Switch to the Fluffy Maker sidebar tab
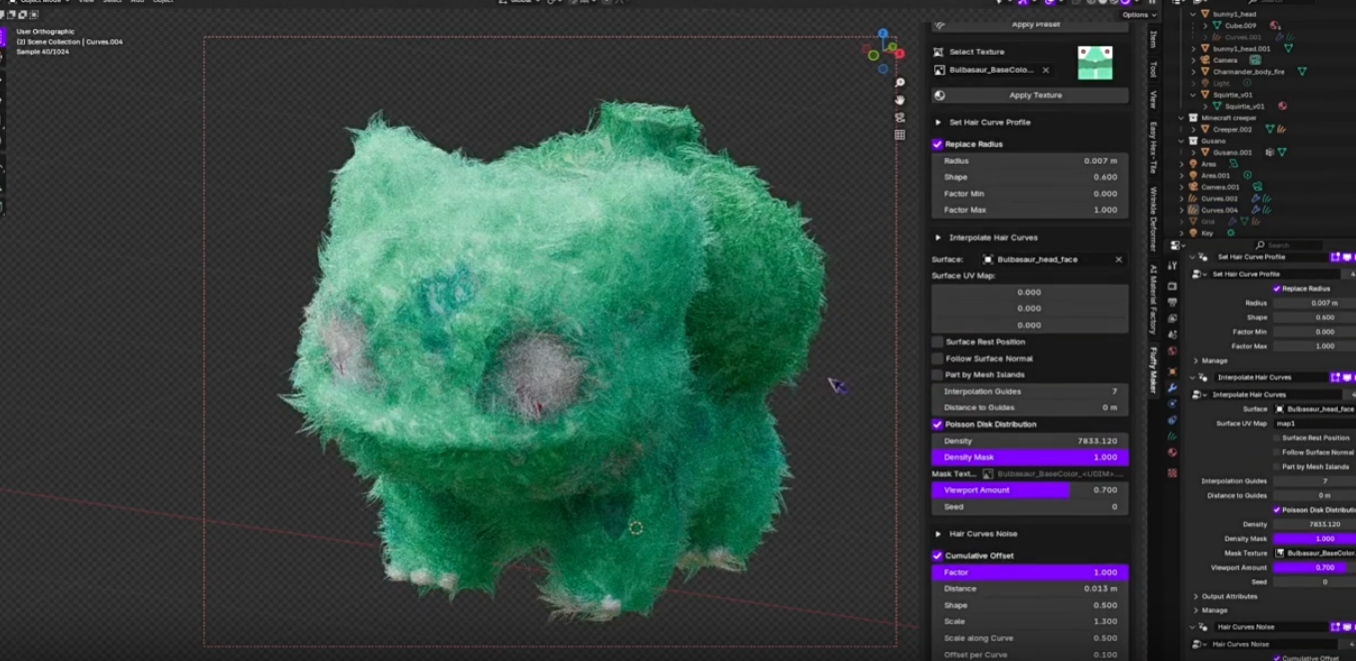This screenshot has height=661, width=1356. click(x=1152, y=371)
